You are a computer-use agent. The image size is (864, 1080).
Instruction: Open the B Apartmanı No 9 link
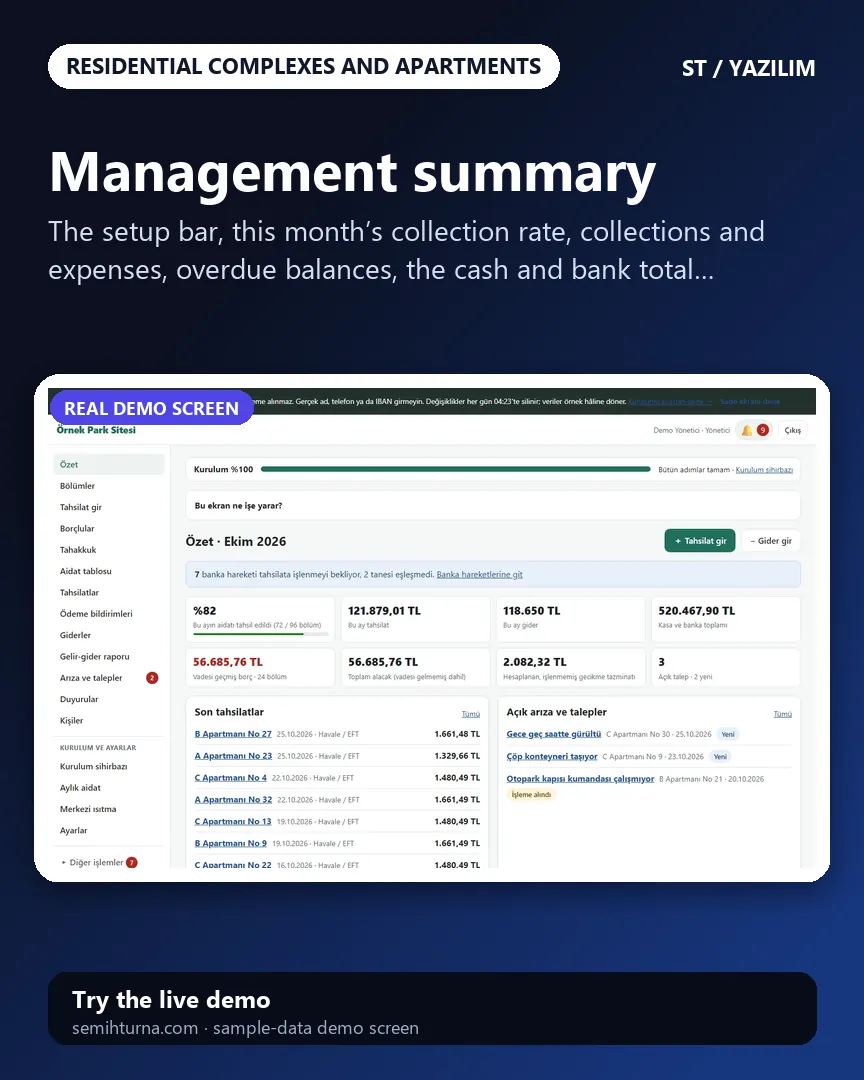pyautogui.click(x=230, y=843)
